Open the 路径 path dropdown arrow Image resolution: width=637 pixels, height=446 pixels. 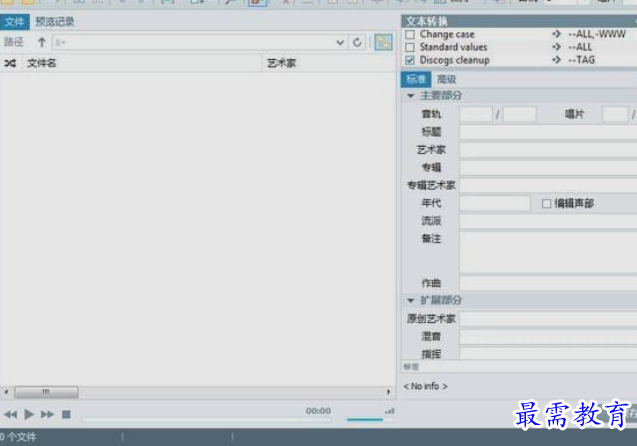pos(340,42)
